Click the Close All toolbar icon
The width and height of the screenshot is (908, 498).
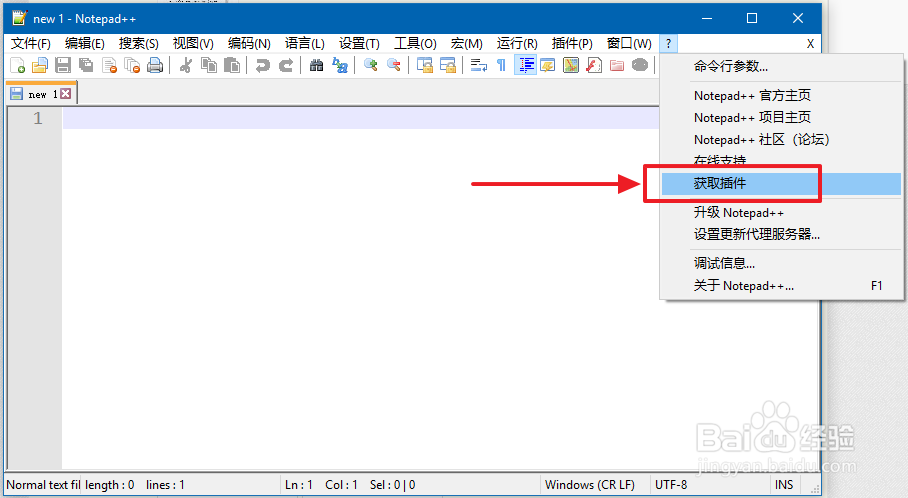(132, 65)
